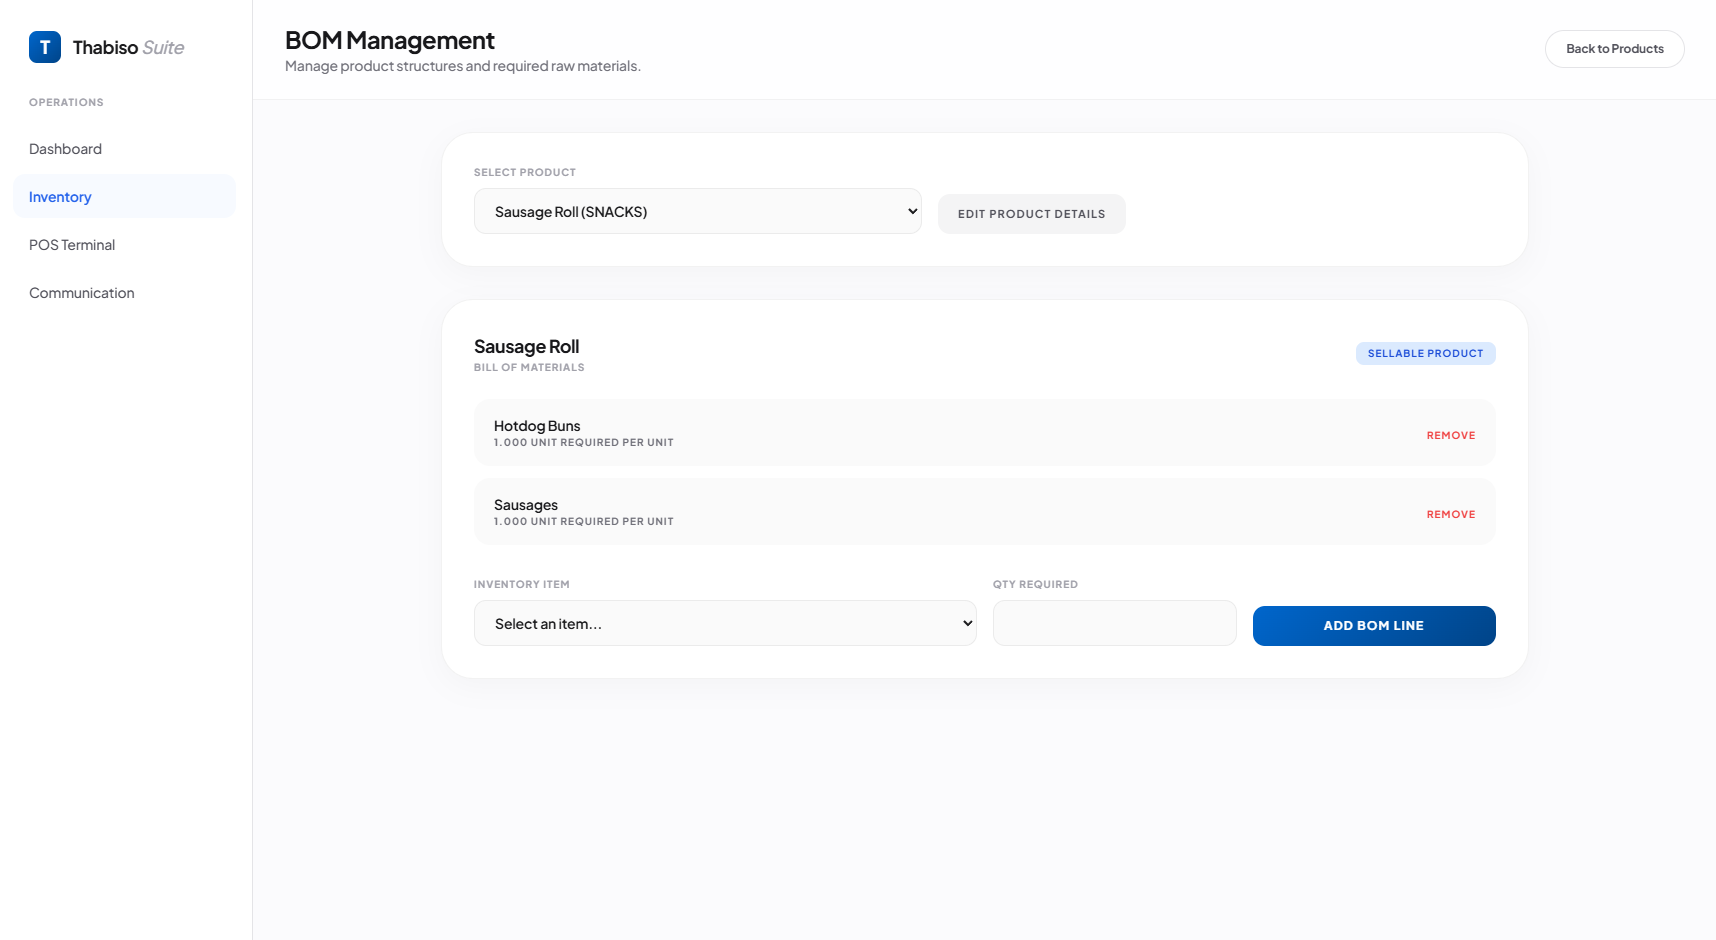Open the Dashboard section
Screen dimensions: 1716x940
(x=65, y=148)
